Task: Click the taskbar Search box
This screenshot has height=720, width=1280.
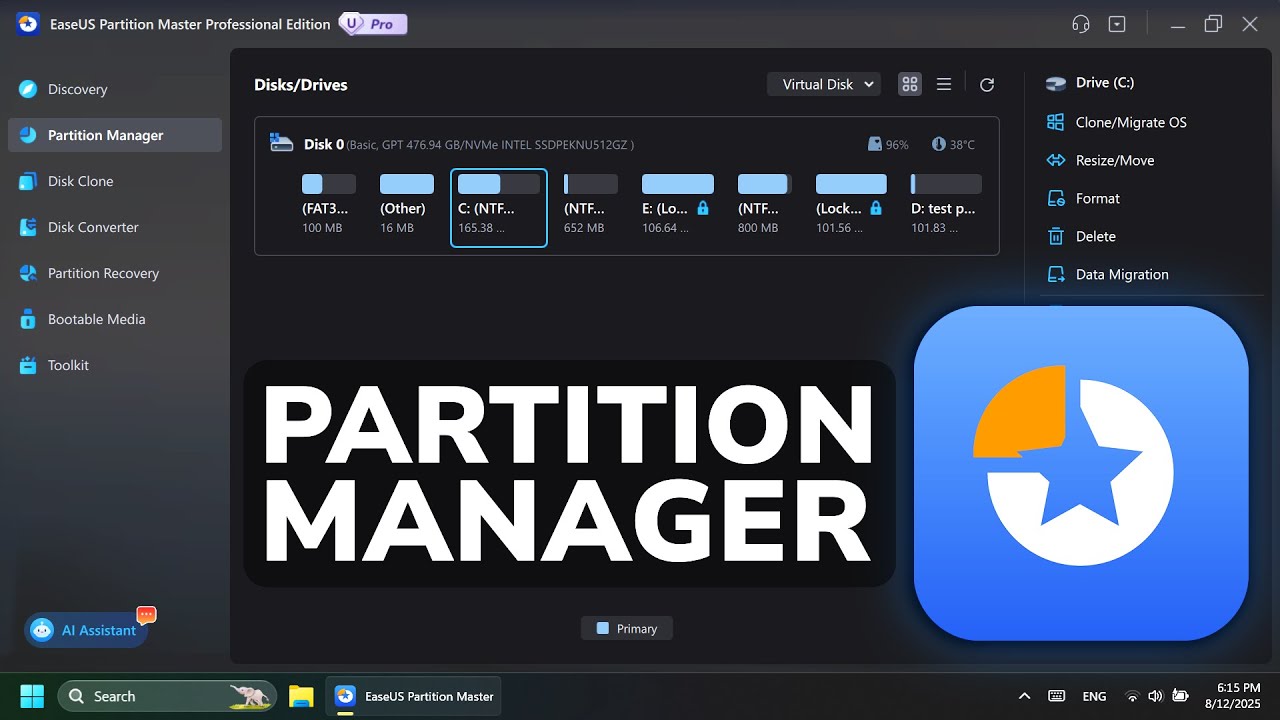Action: pos(168,696)
